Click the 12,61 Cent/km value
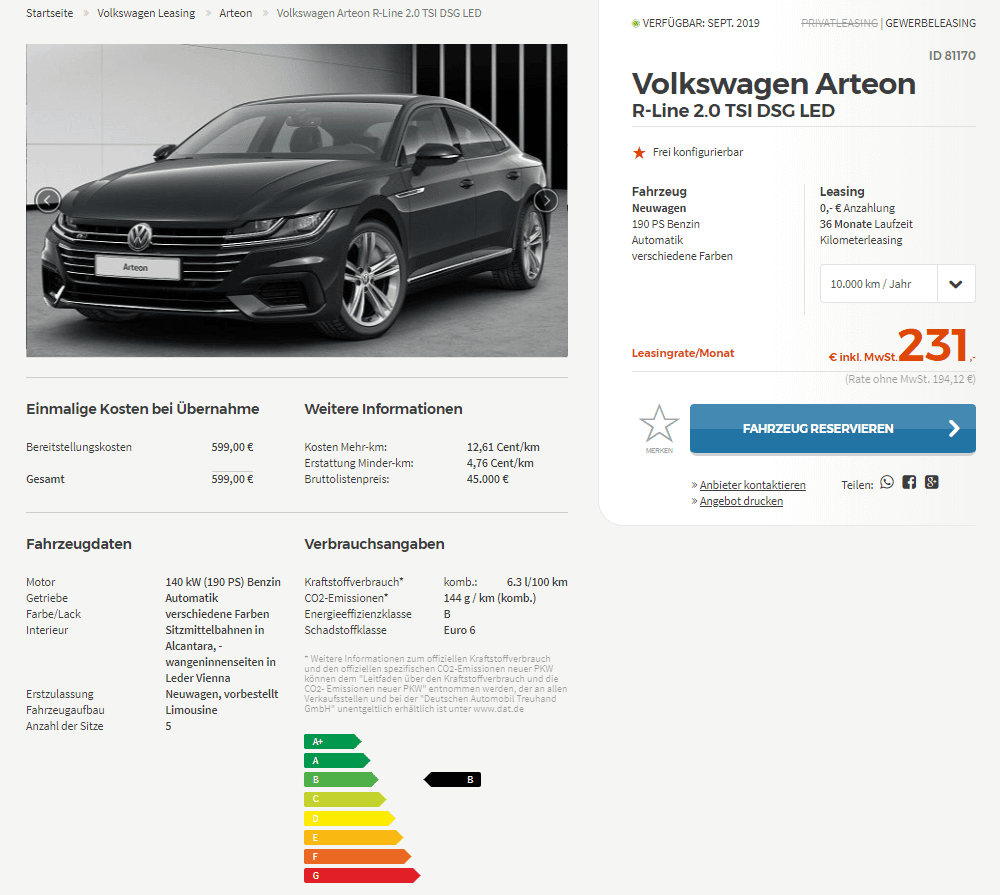 pos(503,447)
